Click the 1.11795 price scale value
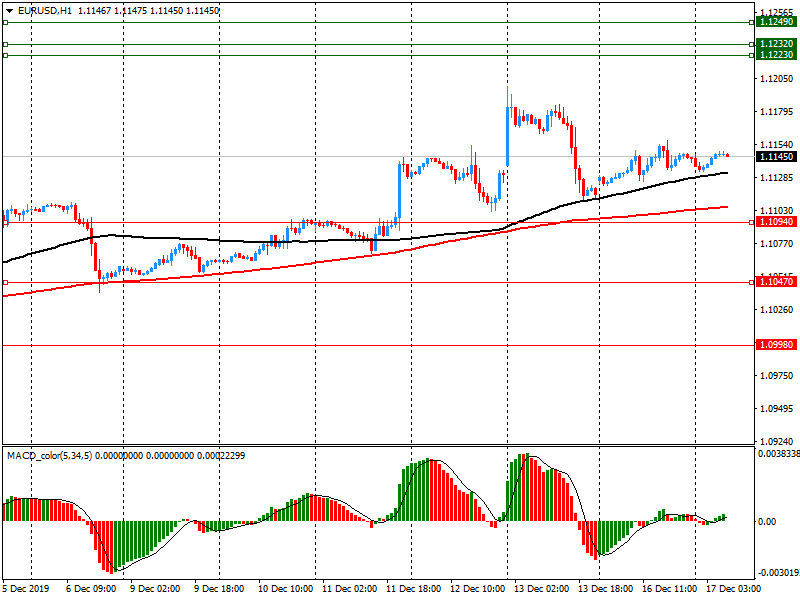The width and height of the screenshot is (800, 600). tap(777, 112)
